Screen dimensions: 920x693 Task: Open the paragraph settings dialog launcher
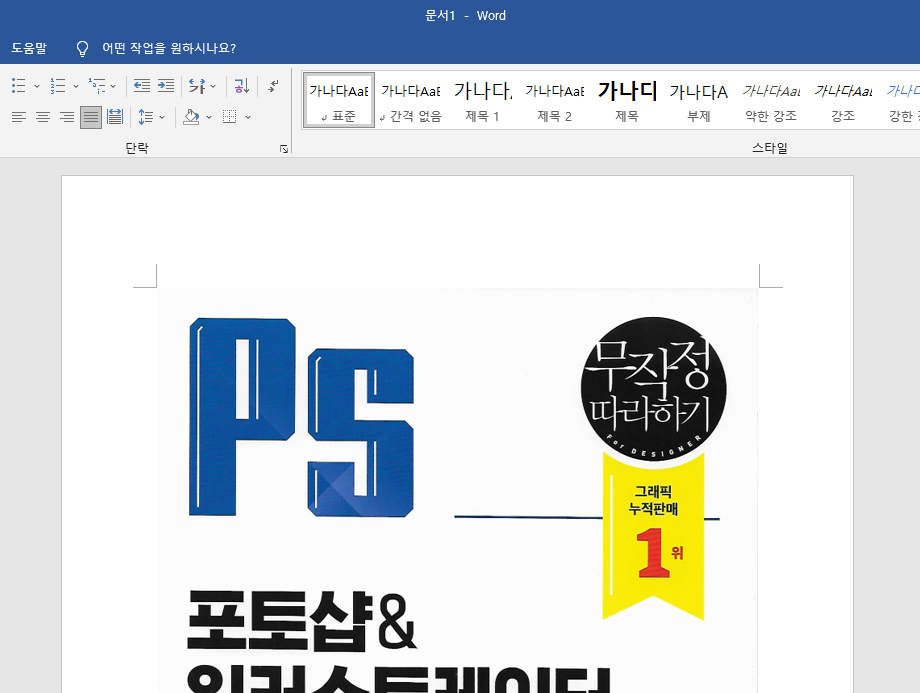pyautogui.click(x=284, y=149)
